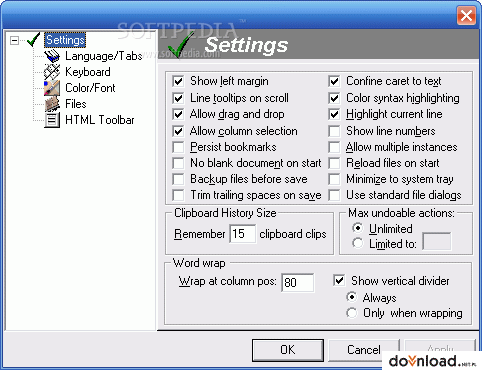
Task: Enable Use standard file dialogs
Action: (x=334, y=195)
